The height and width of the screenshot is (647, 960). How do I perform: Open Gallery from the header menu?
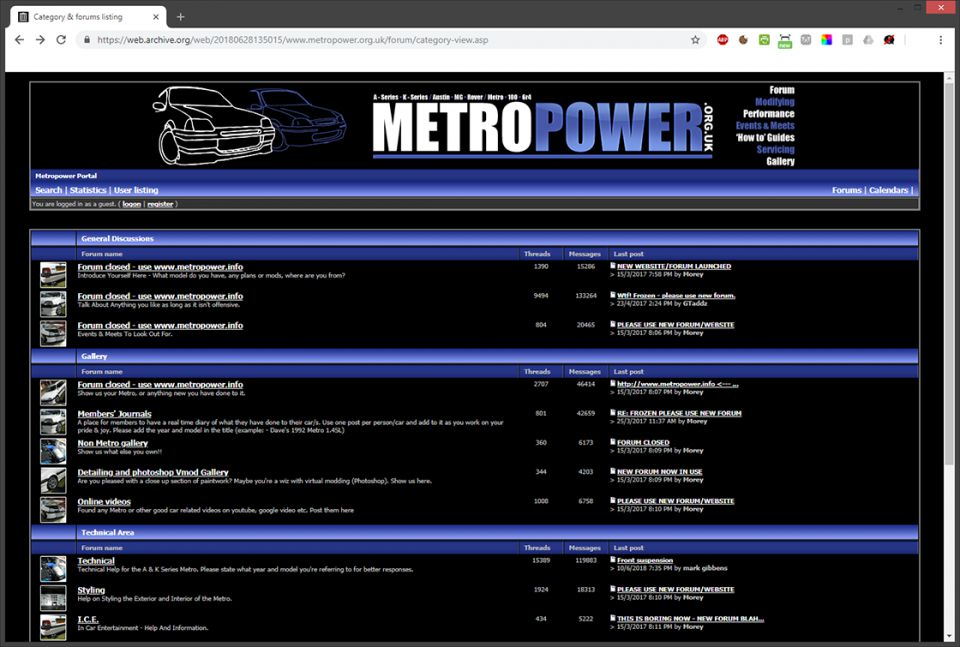pos(780,162)
